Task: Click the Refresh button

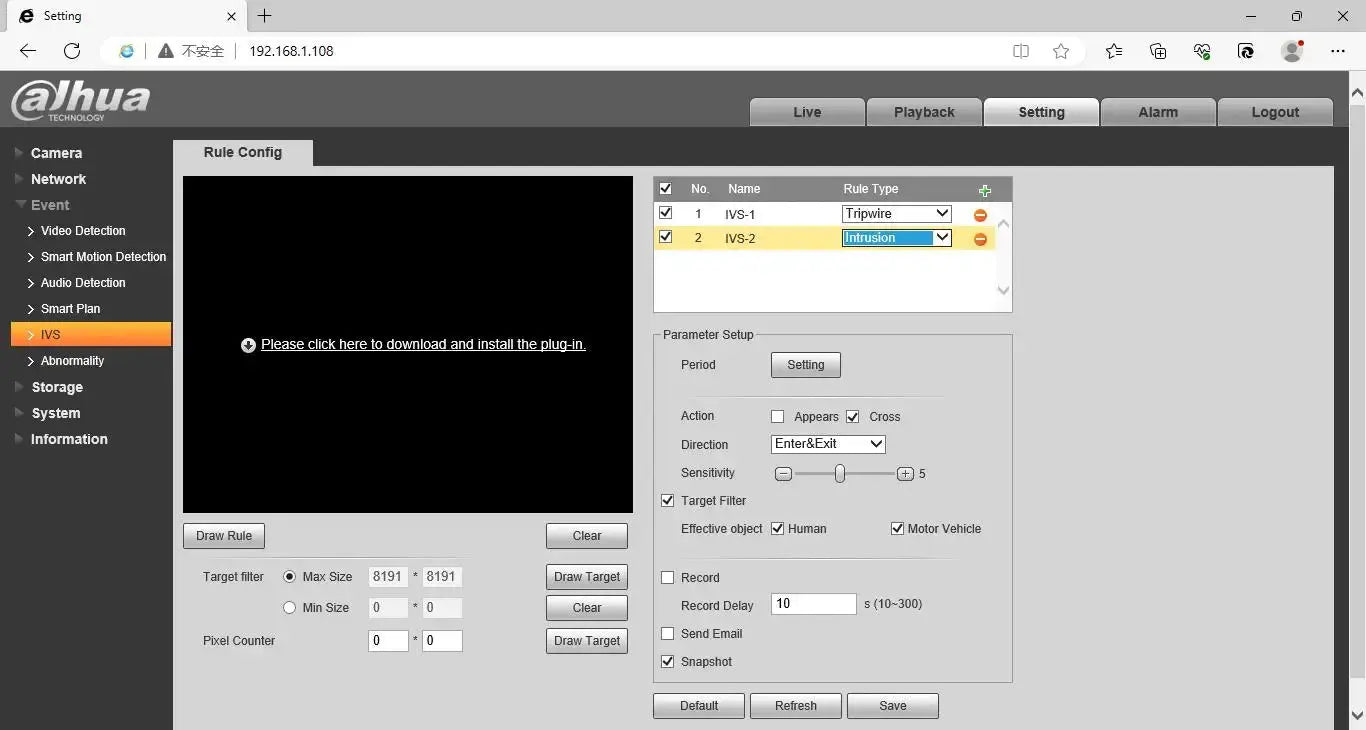Action: (x=796, y=706)
